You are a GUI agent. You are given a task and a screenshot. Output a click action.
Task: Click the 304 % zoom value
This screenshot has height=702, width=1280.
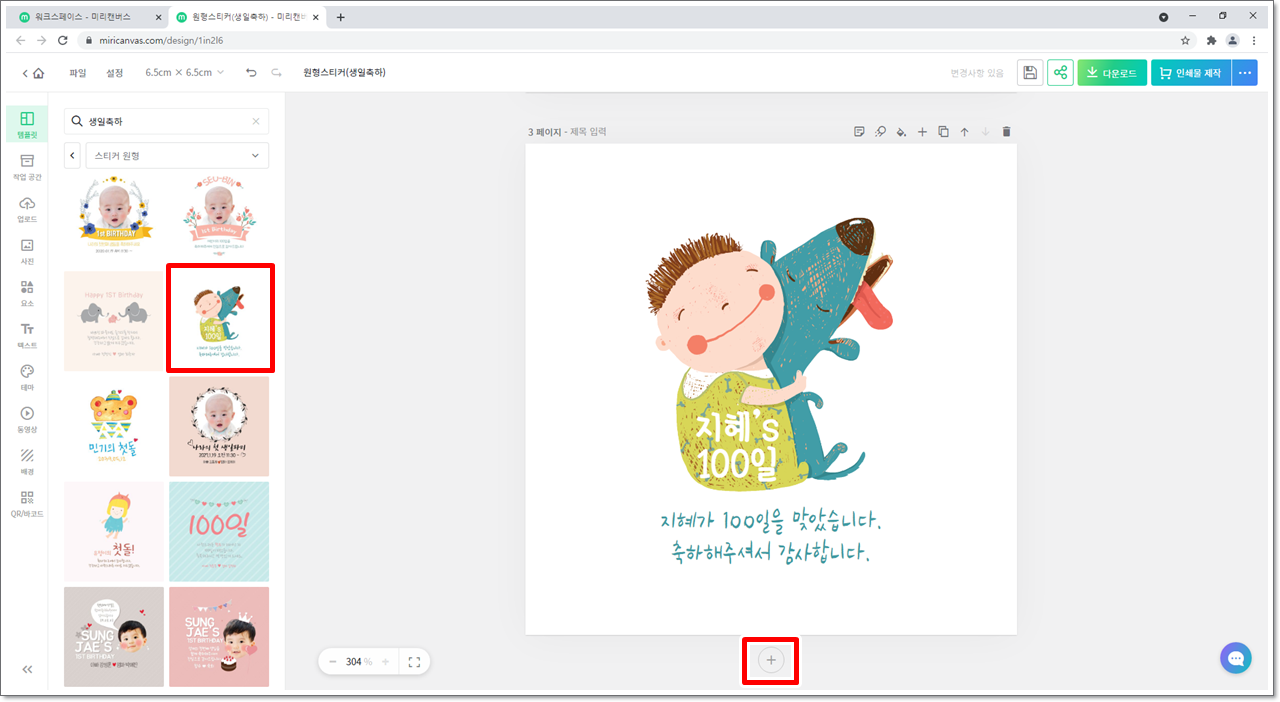359,661
